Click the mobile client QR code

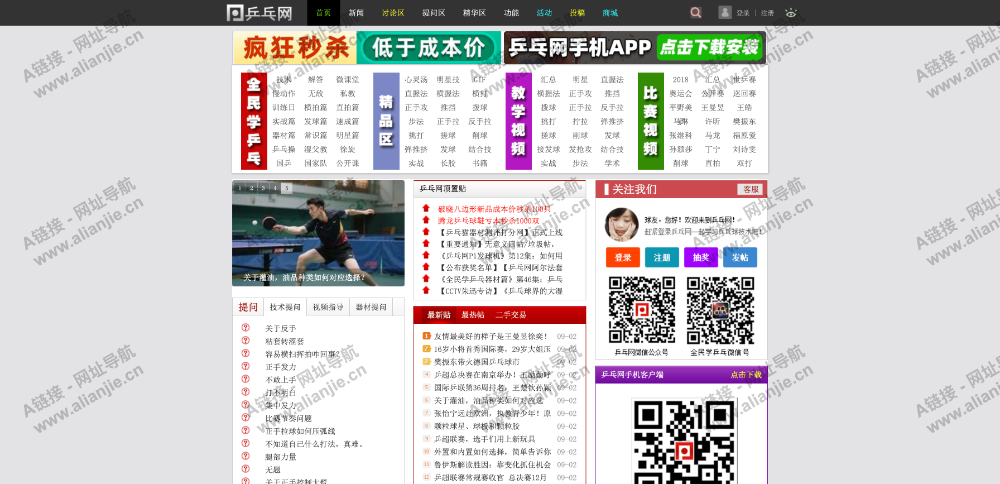pos(684,441)
